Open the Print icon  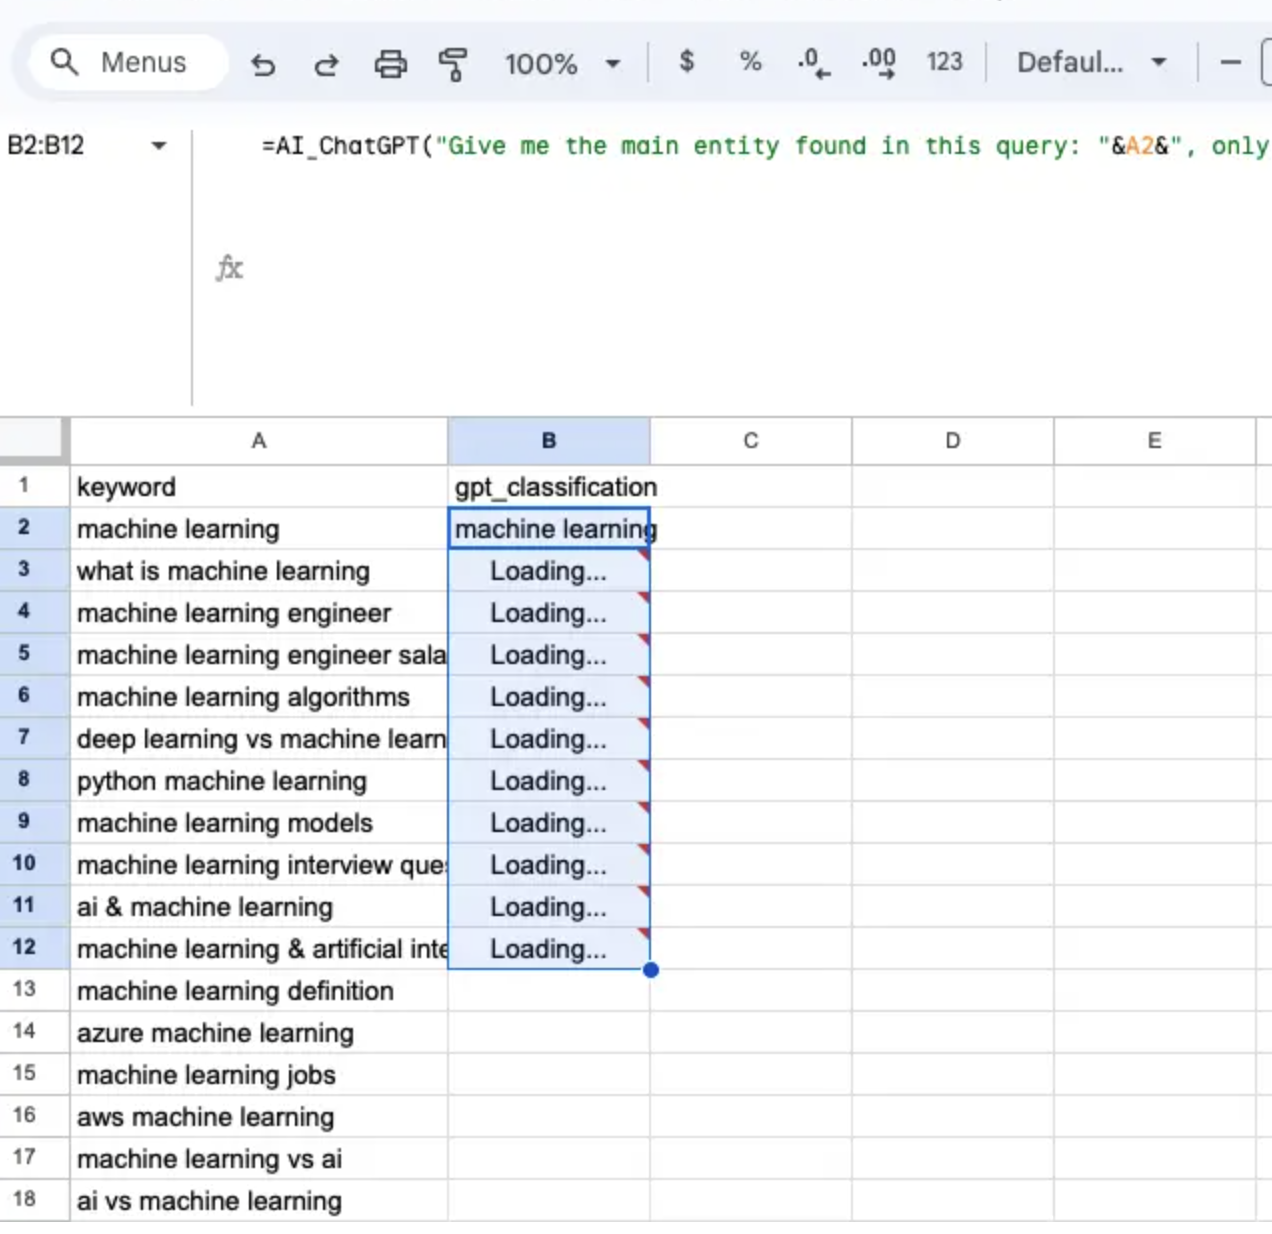tap(391, 62)
